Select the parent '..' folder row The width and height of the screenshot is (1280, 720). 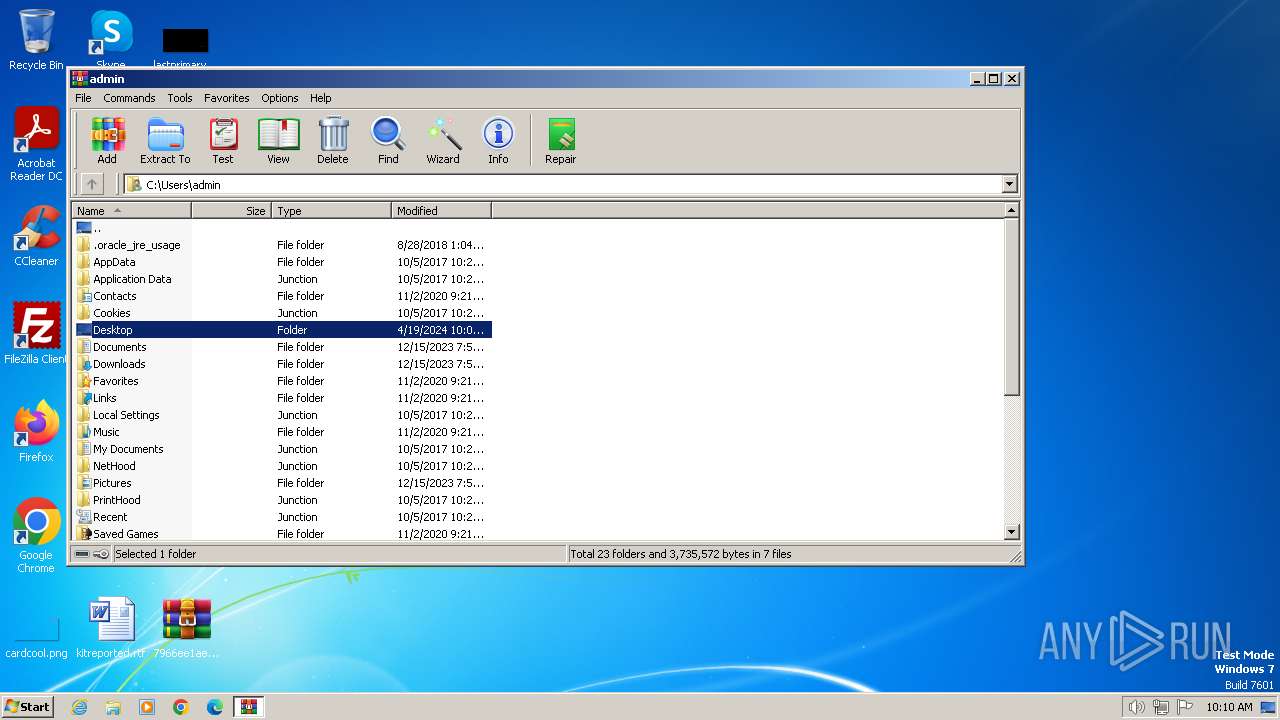[283, 228]
